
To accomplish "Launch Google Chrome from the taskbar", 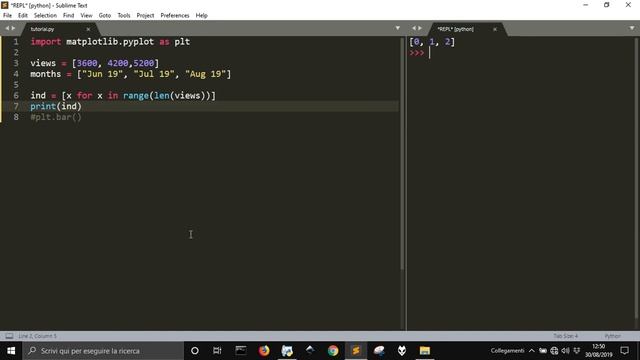I will (333, 351).
